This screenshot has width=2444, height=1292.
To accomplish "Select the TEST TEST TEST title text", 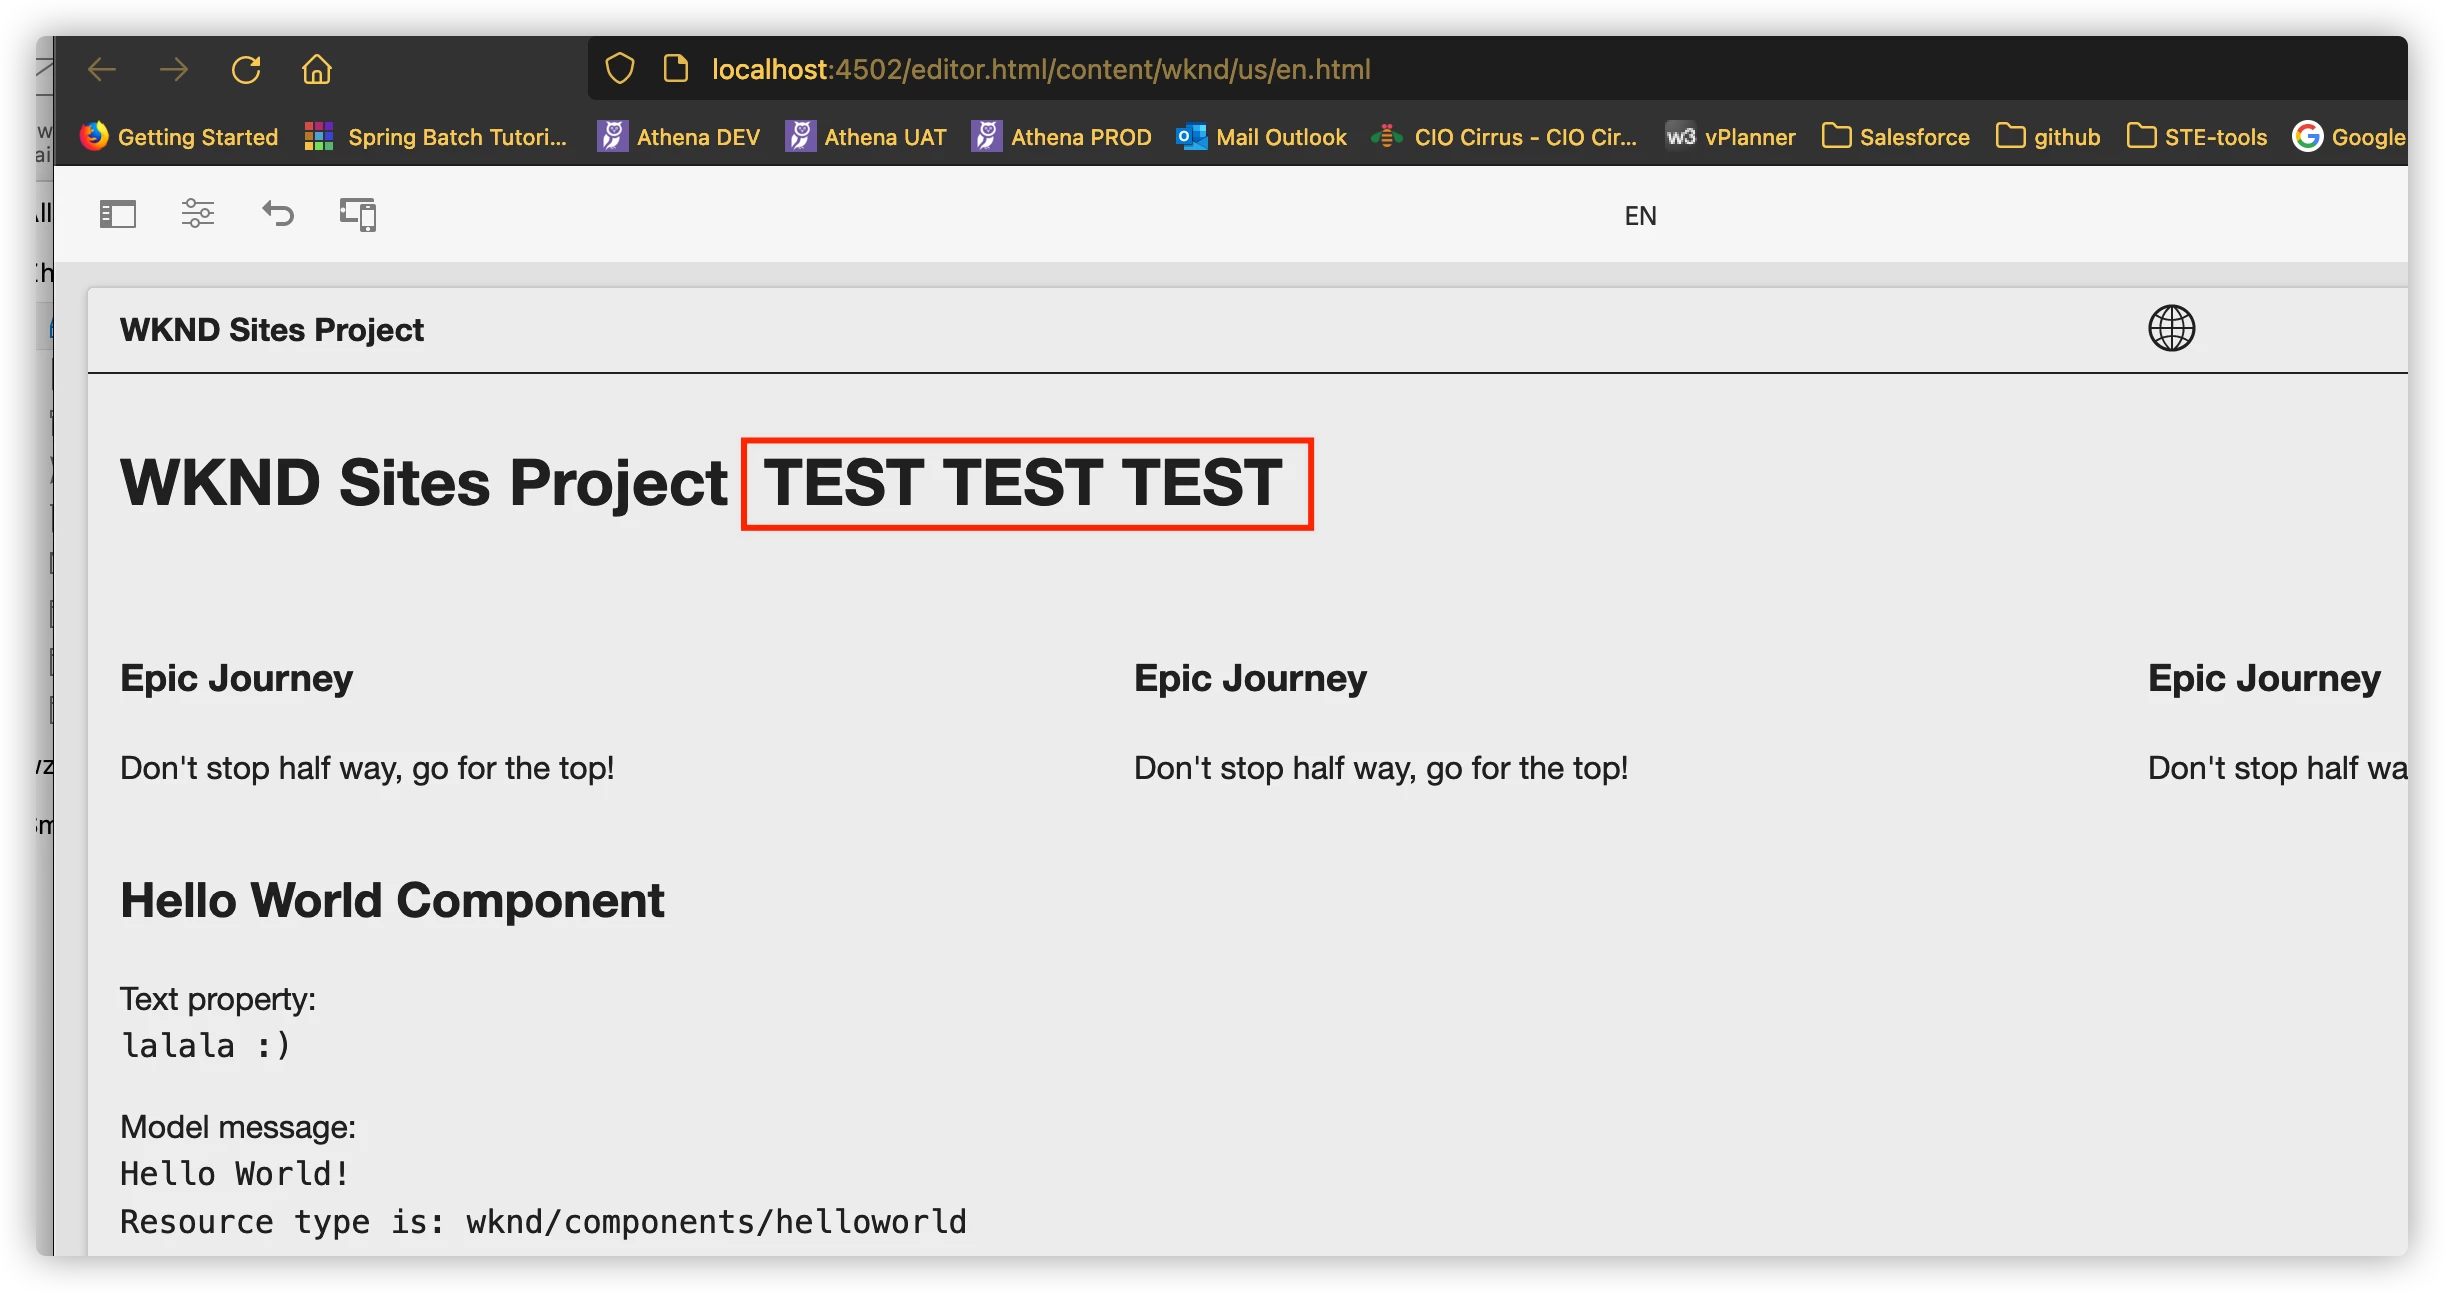I will pyautogui.click(x=1022, y=484).
